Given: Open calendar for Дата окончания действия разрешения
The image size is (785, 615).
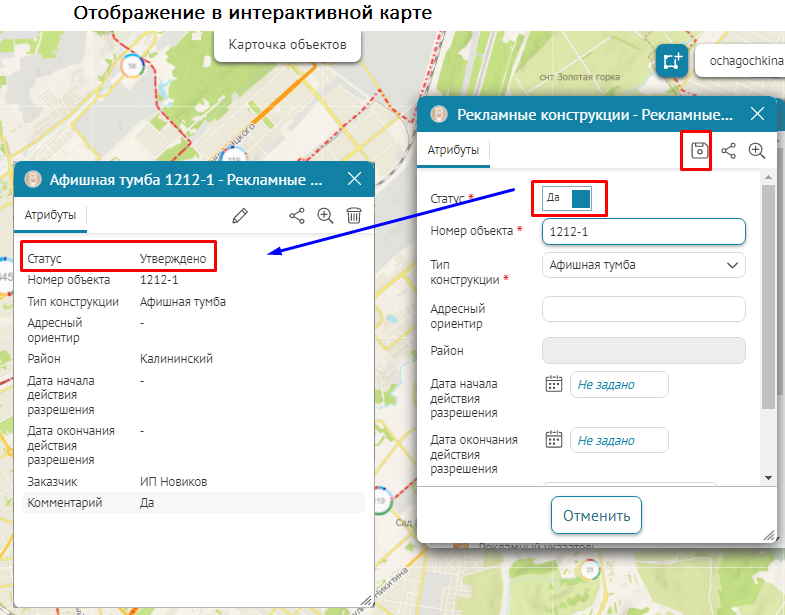Looking at the screenshot, I should coord(553,440).
